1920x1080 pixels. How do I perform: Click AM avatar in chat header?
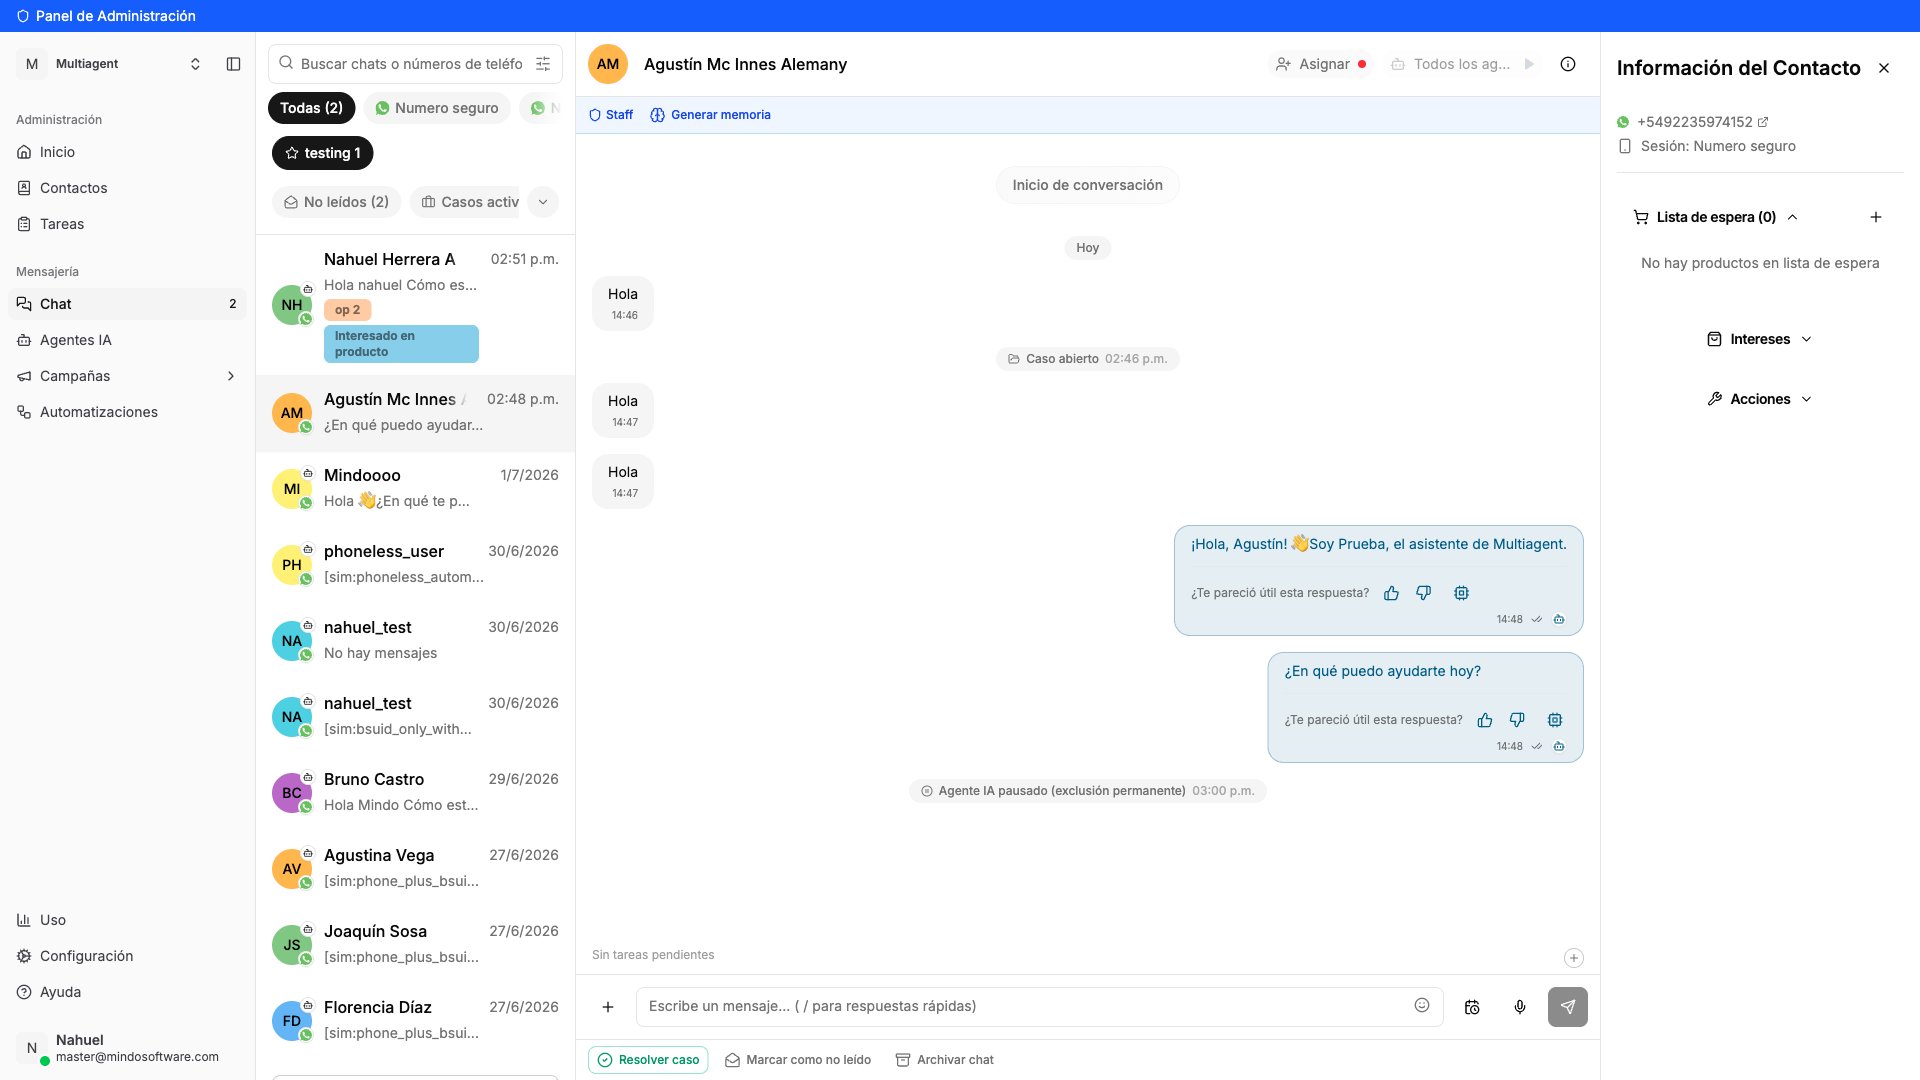point(608,64)
